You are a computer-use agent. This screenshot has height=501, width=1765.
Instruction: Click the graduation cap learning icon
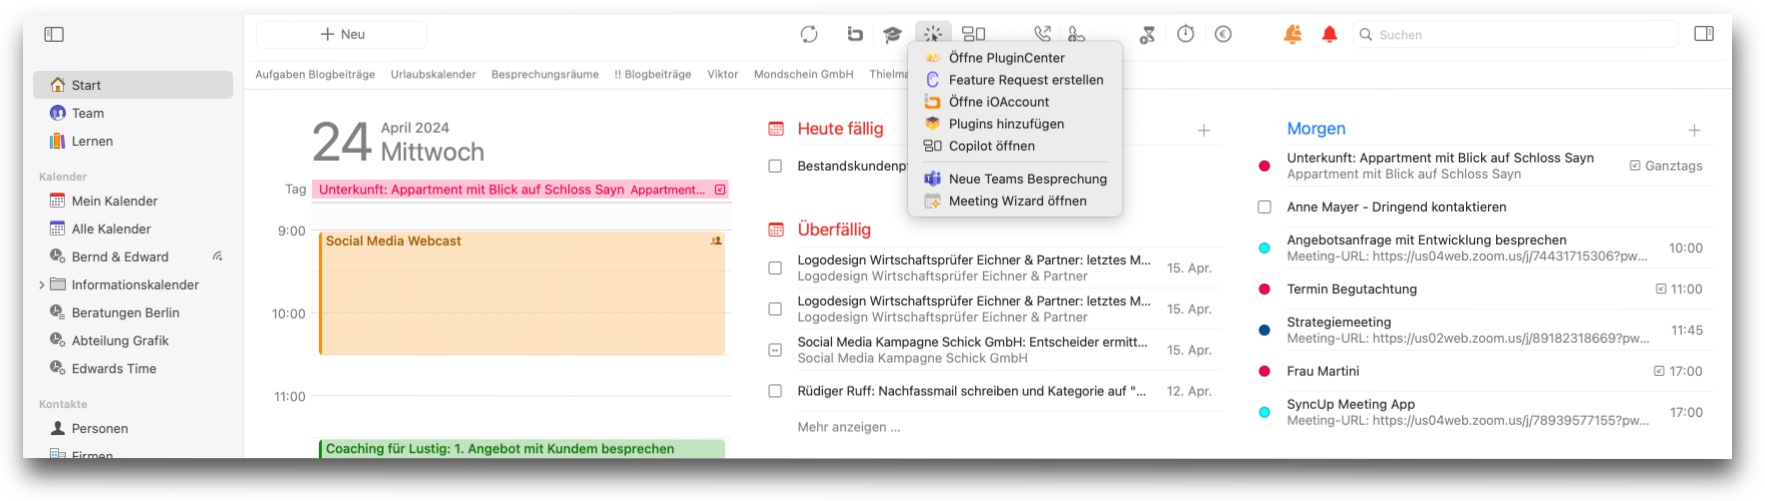[x=892, y=35]
